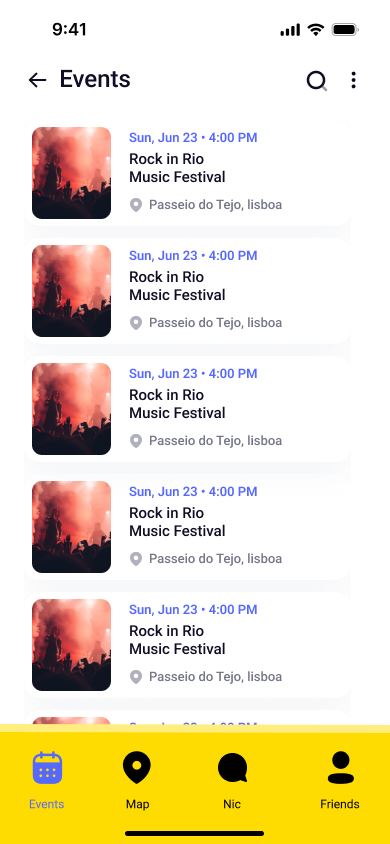Select third Rock in Rio Music Festival title
Screen dimensions: 390x844
(x=177, y=404)
